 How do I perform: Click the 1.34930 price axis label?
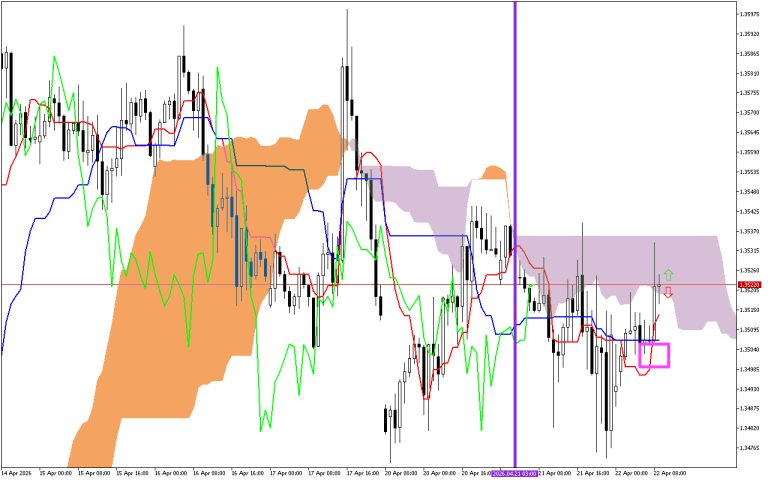749,389
